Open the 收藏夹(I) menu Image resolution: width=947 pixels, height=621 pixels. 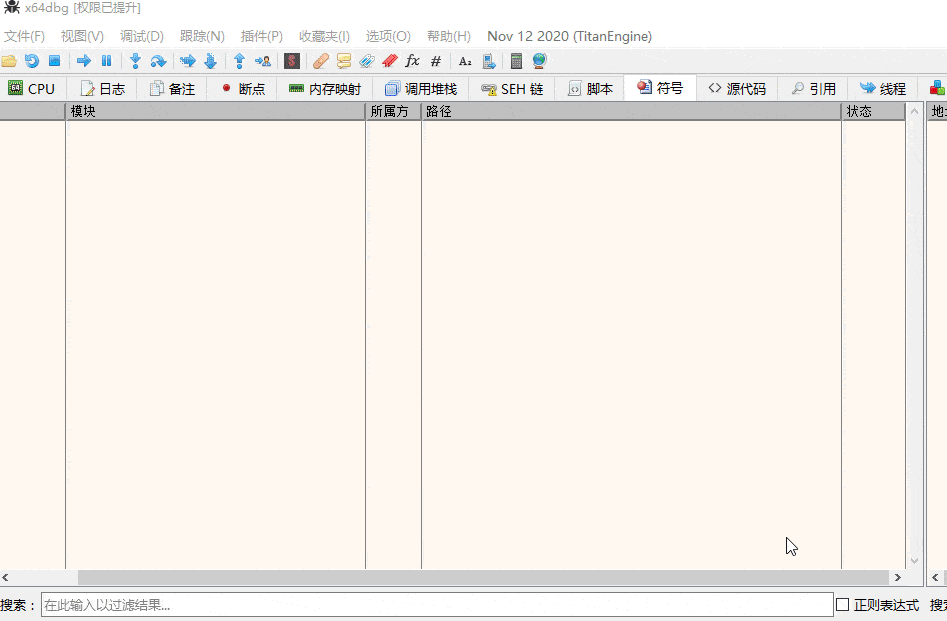click(x=324, y=36)
